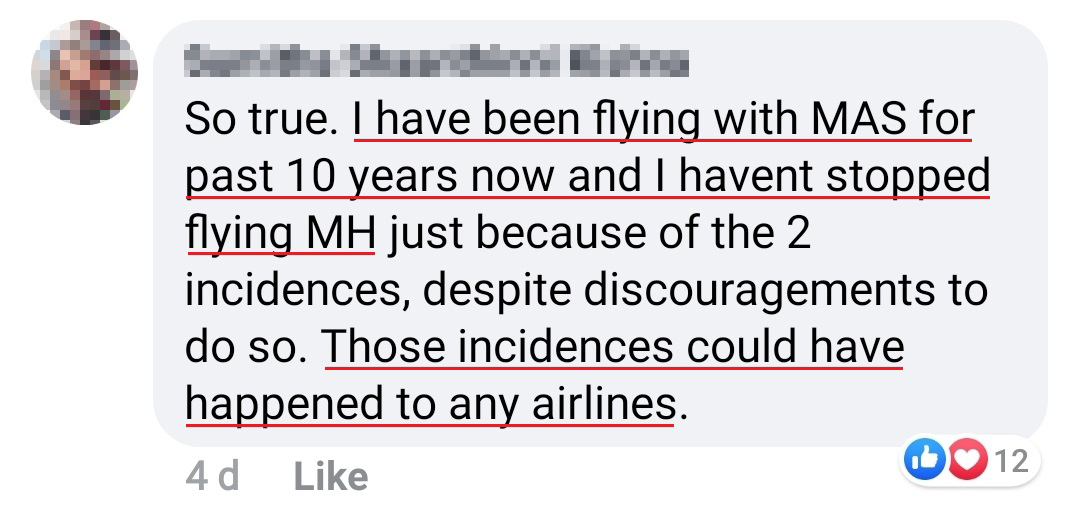Click the "So true." opening text
Image resolution: width=1080 pixels, height=507 pixels.
click(x=263, y=122)
